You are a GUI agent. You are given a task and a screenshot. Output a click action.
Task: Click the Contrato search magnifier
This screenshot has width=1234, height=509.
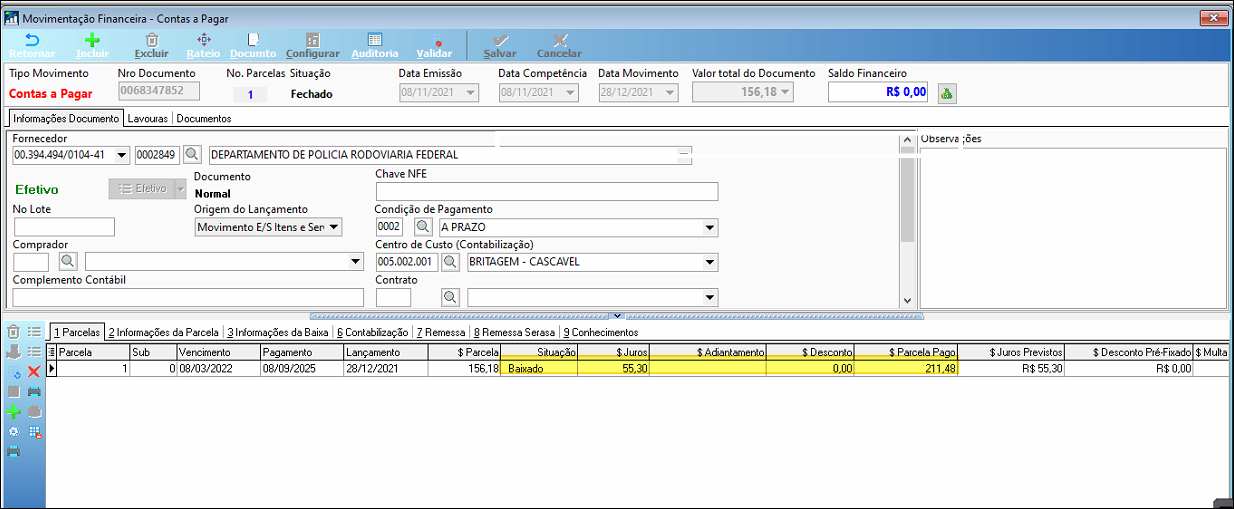tap(451, 297)
